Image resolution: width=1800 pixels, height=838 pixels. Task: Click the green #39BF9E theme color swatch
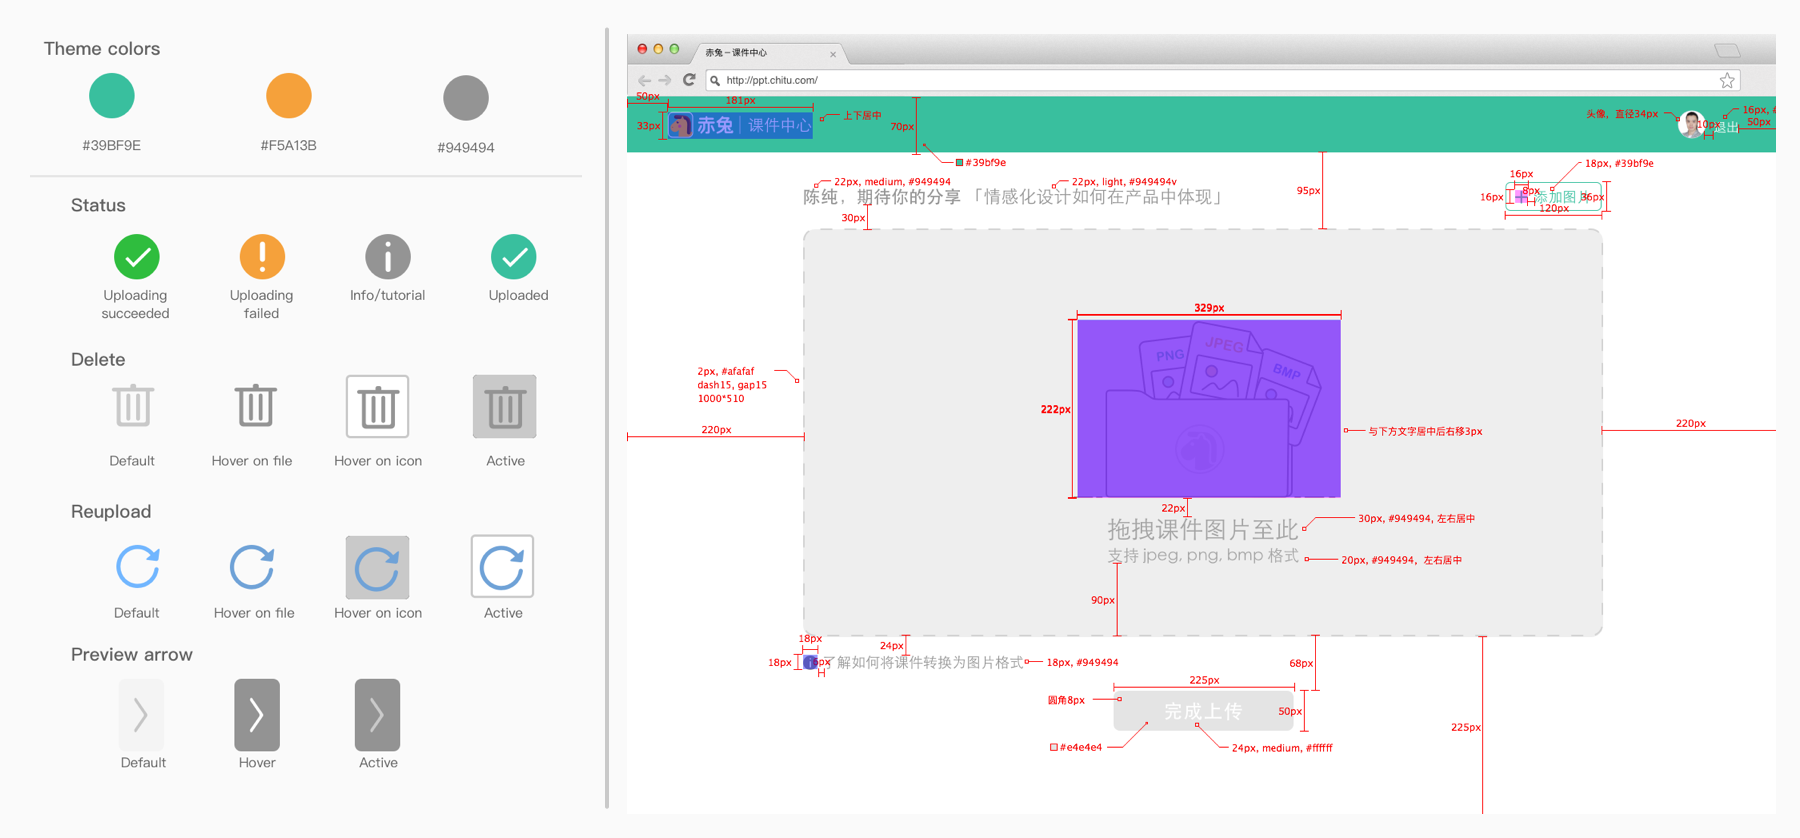112,96
